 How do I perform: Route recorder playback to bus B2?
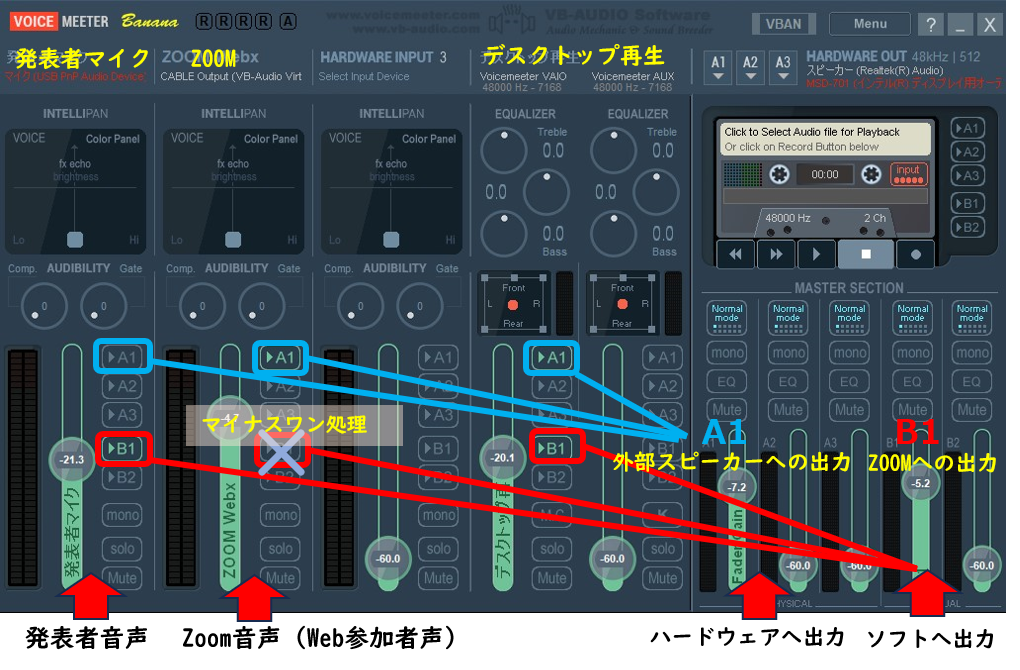(x=967, y=227)
